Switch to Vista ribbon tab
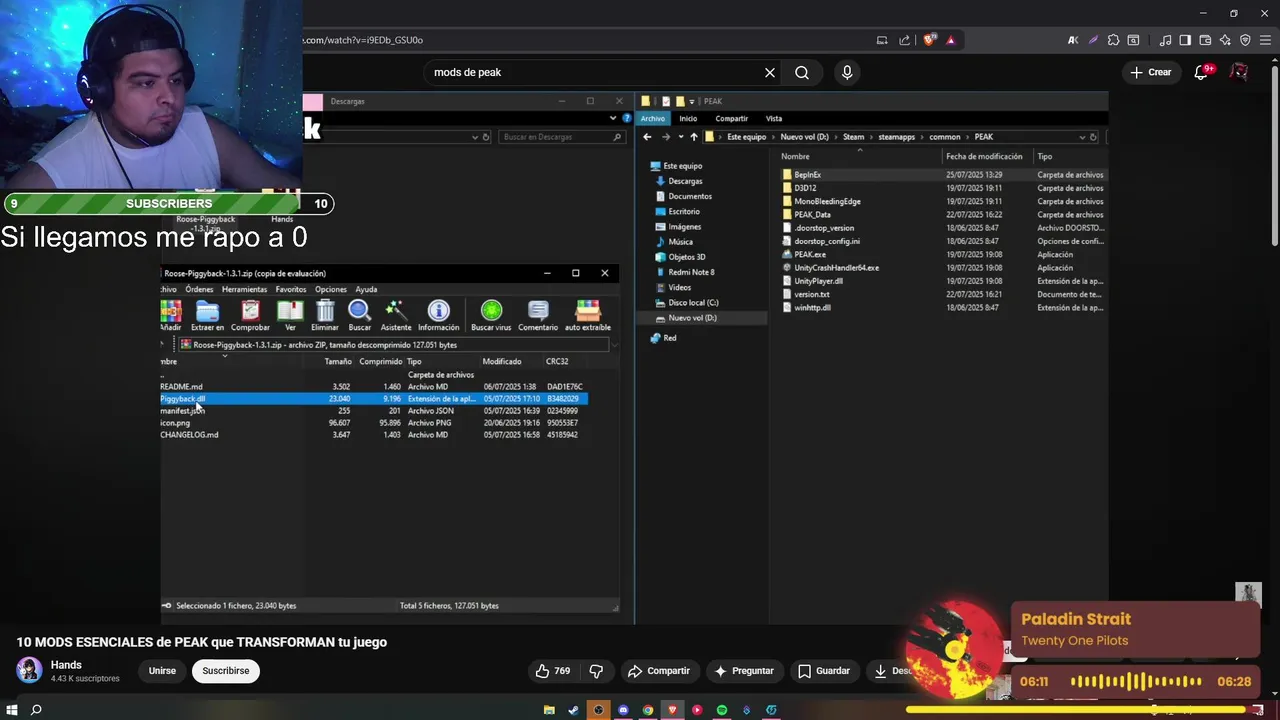The width and height of the screenshot is (1280, 720). (774, 118)
